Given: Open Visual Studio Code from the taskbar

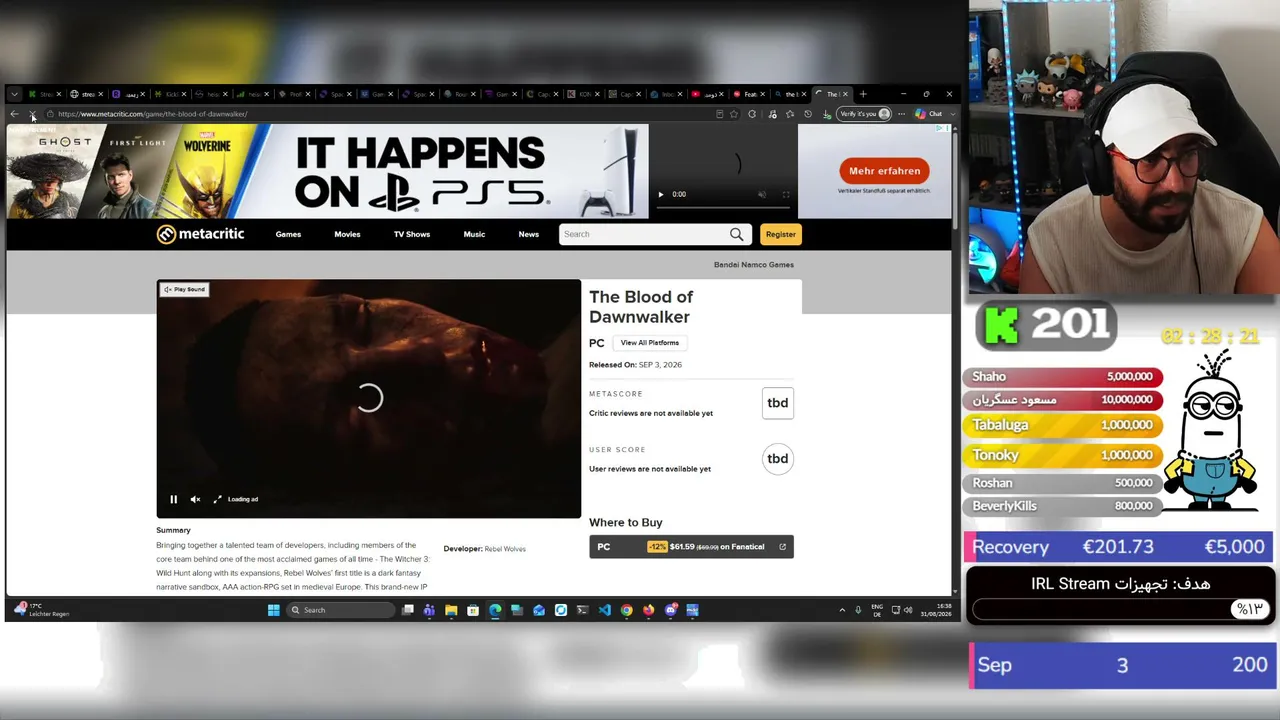Looking at the screenshot, I should (604, 610).
